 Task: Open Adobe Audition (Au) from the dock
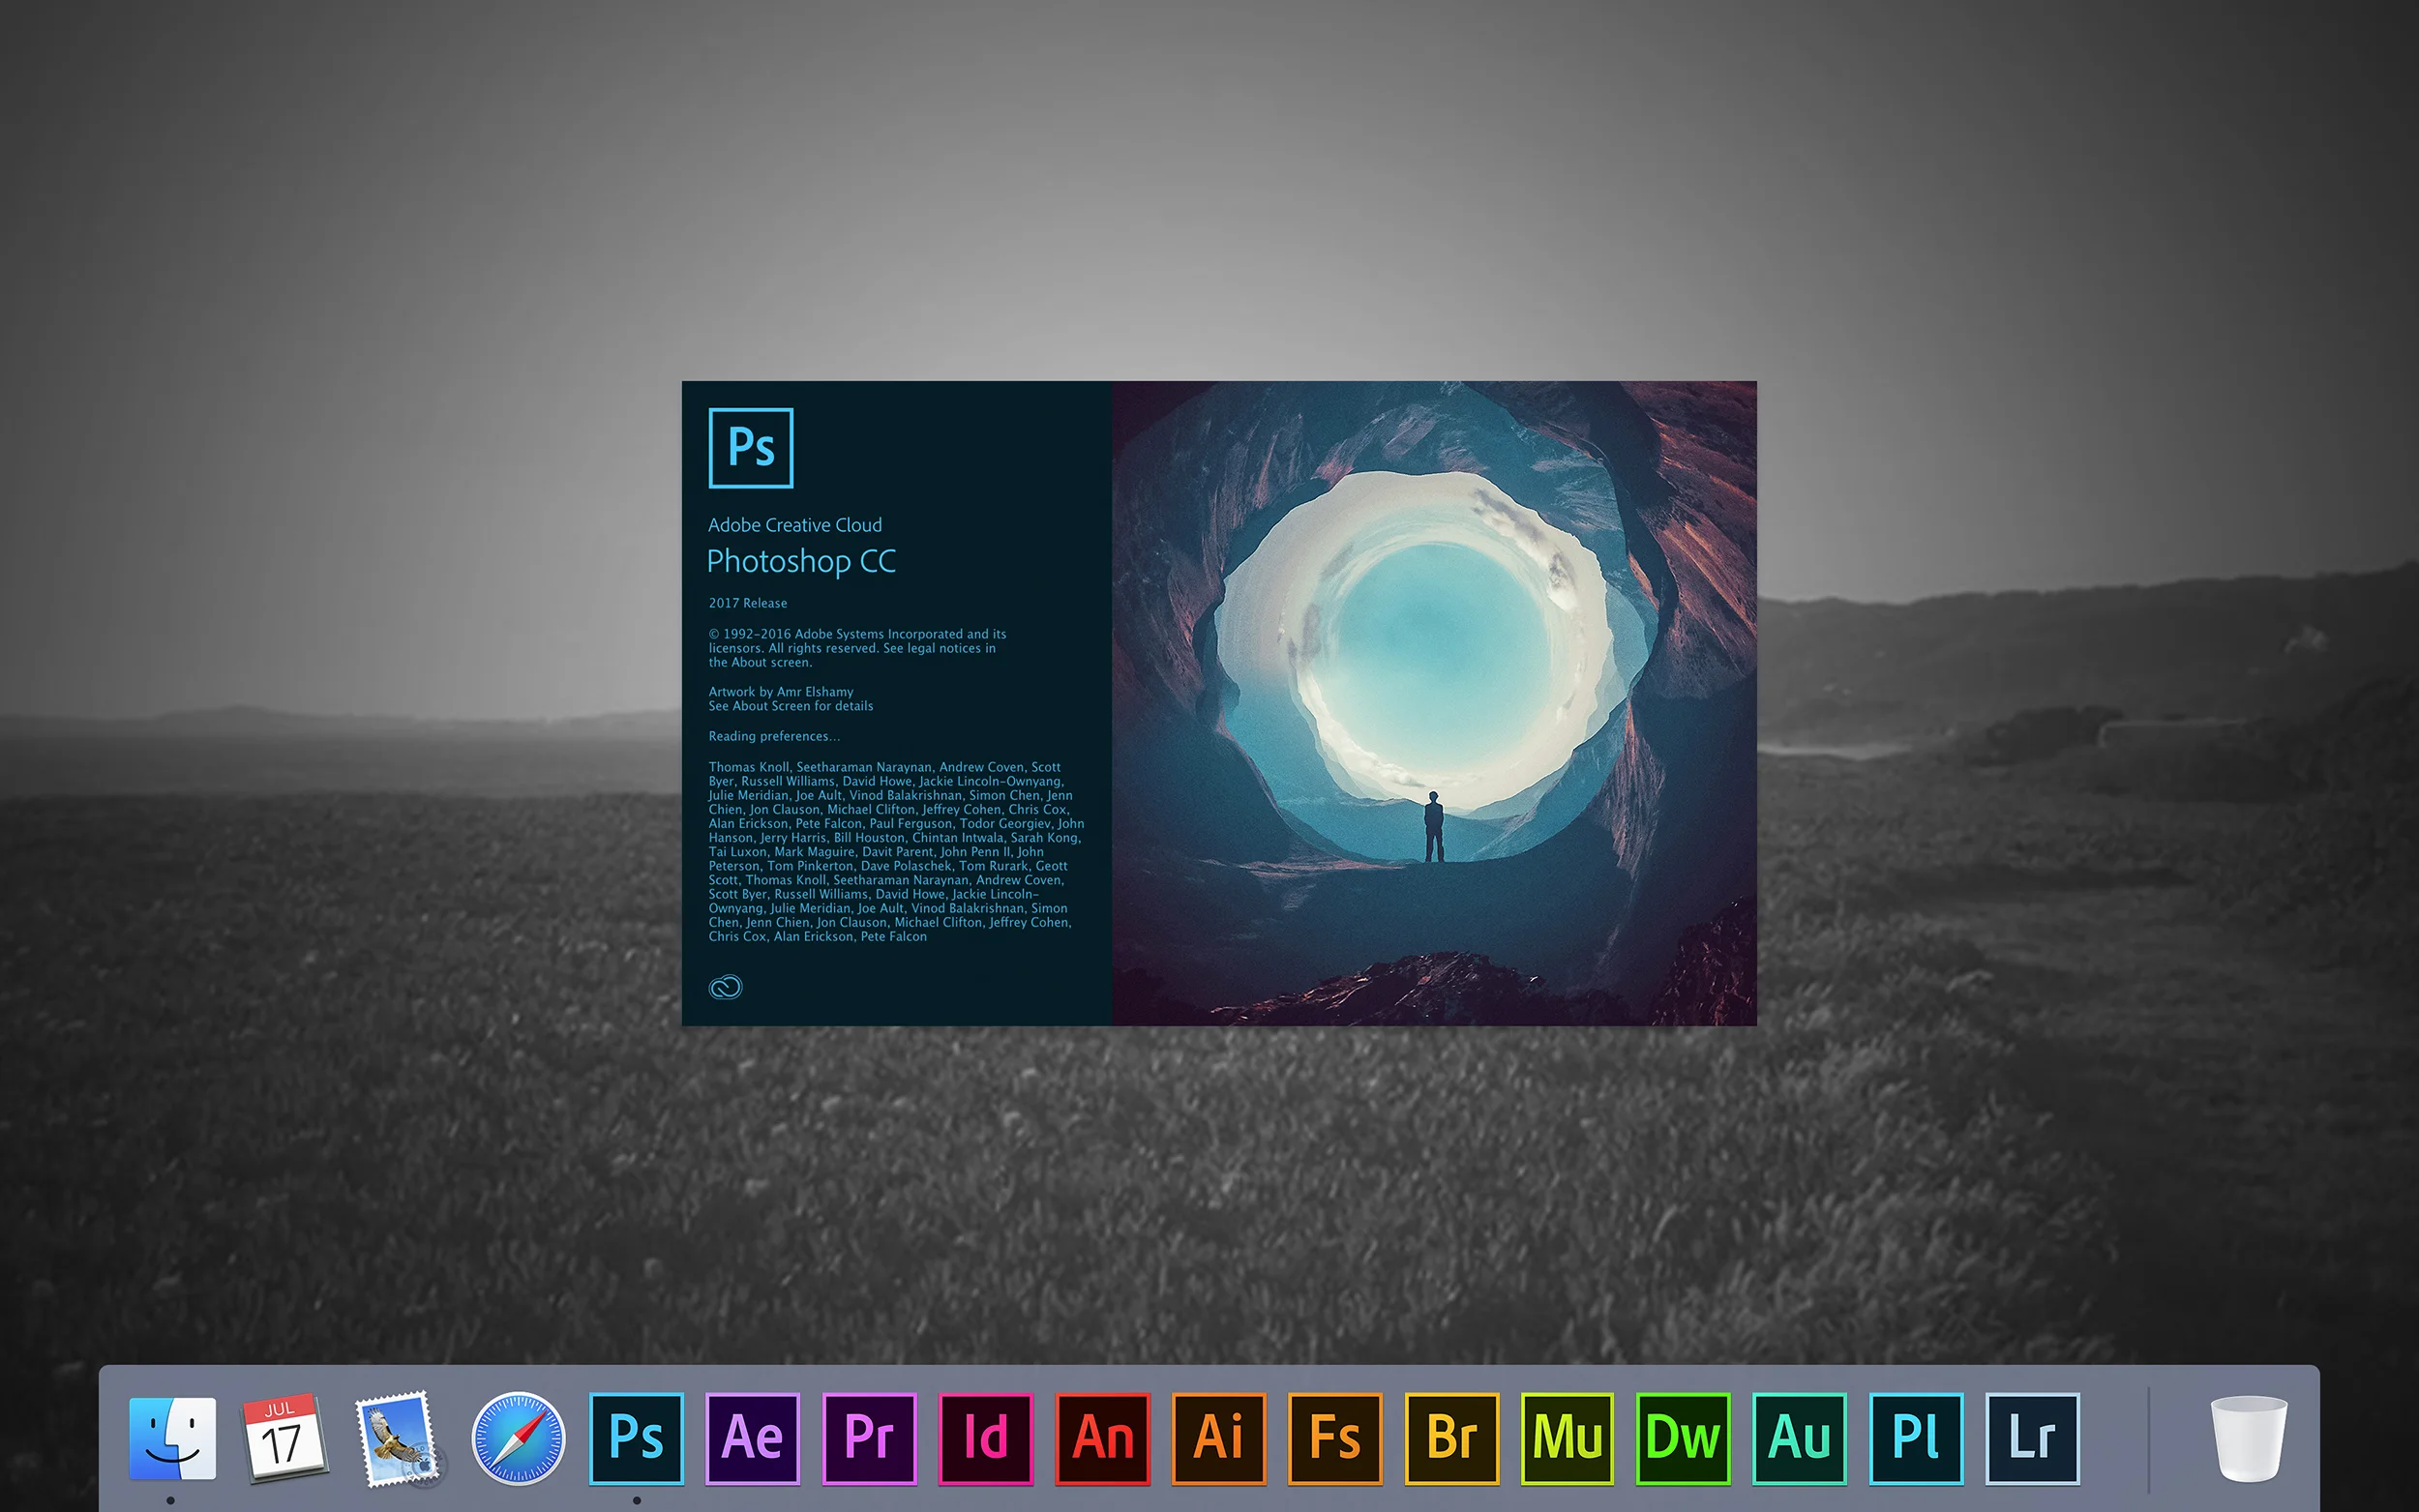tap(1799, 1438)
